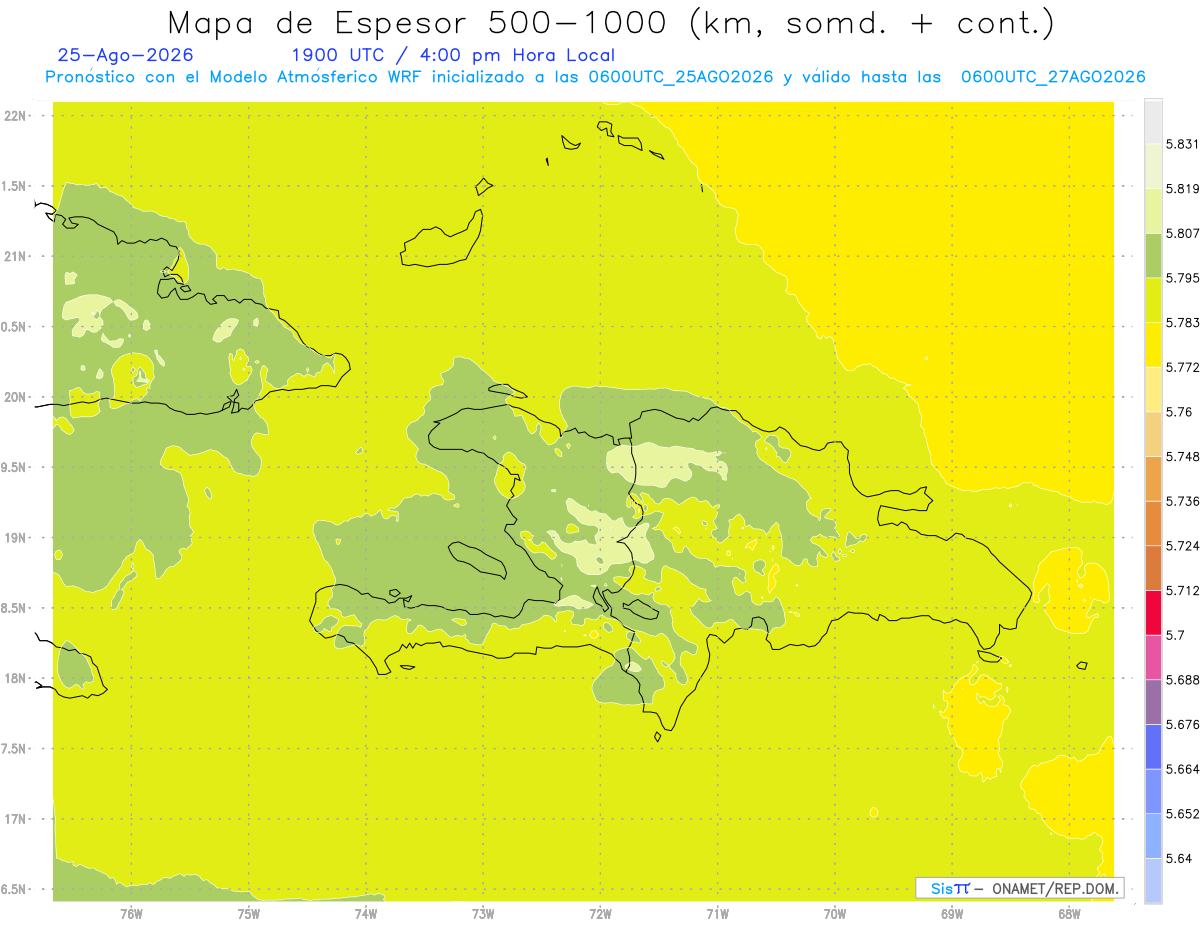Click the tan legend swatch between 5.748 and 5.76
This screenshot has height=927, width=1200.
point(1153,434)
